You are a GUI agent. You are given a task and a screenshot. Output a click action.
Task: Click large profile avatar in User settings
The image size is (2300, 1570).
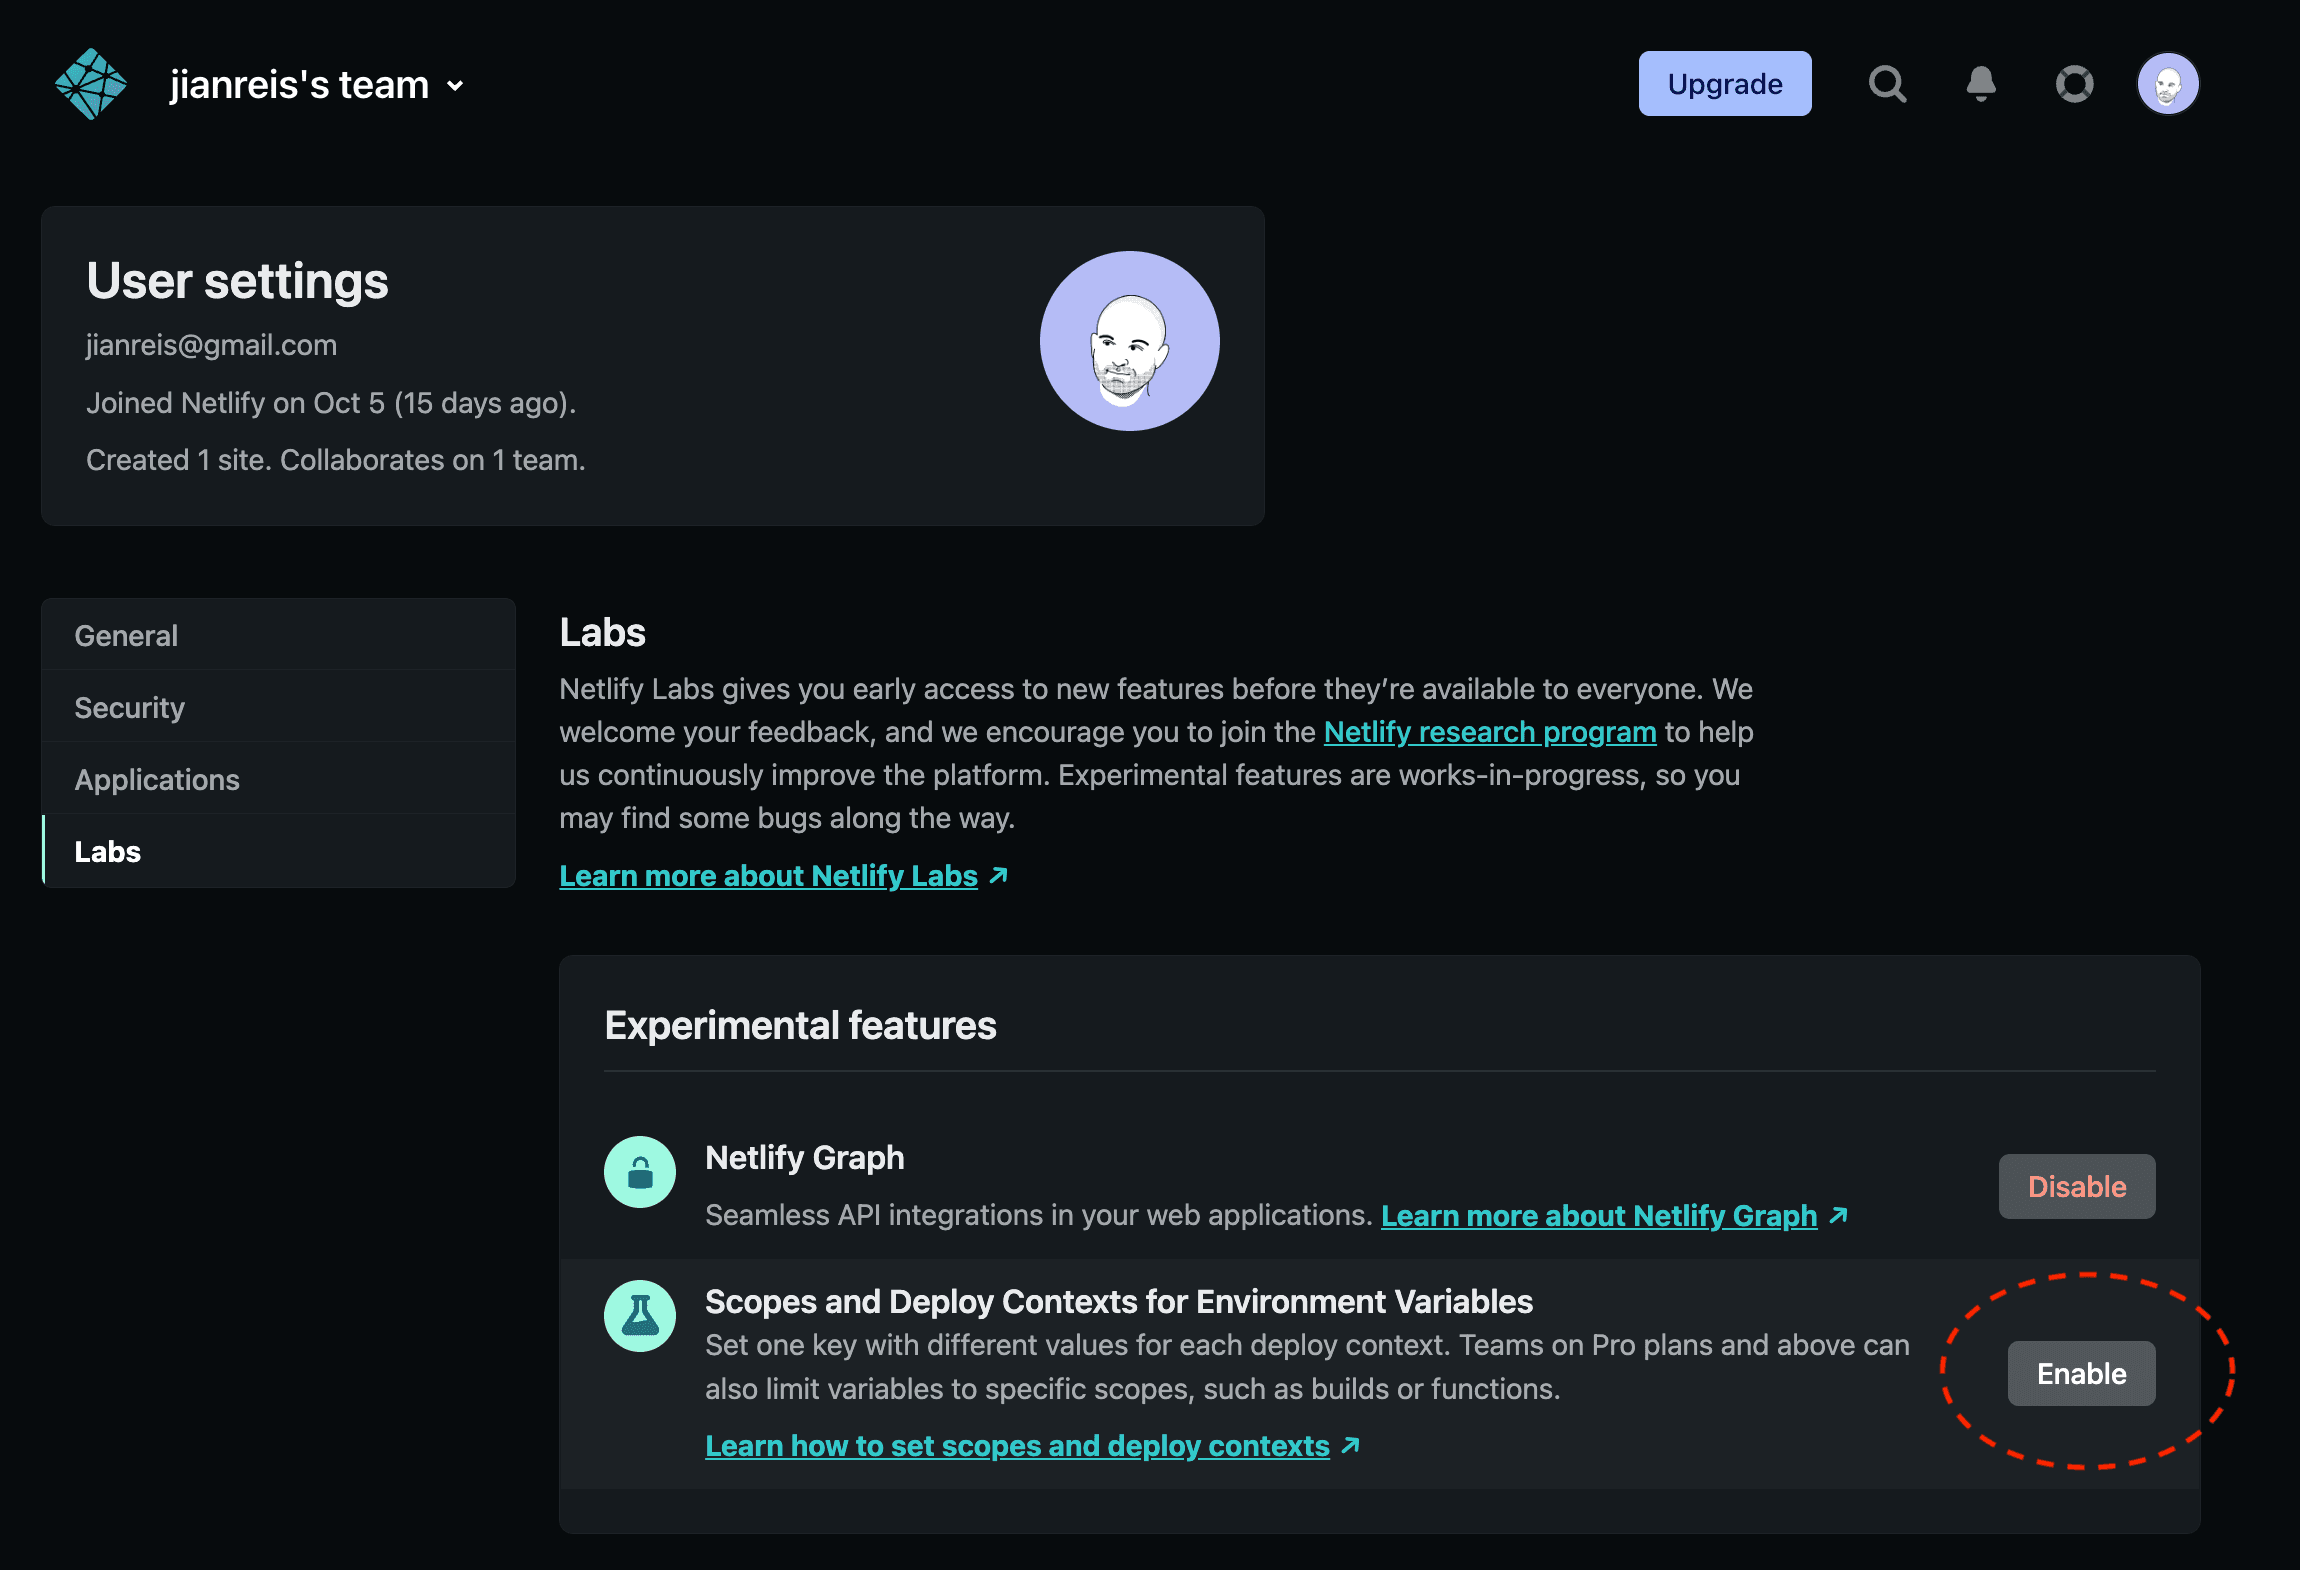click(1129, 341)
